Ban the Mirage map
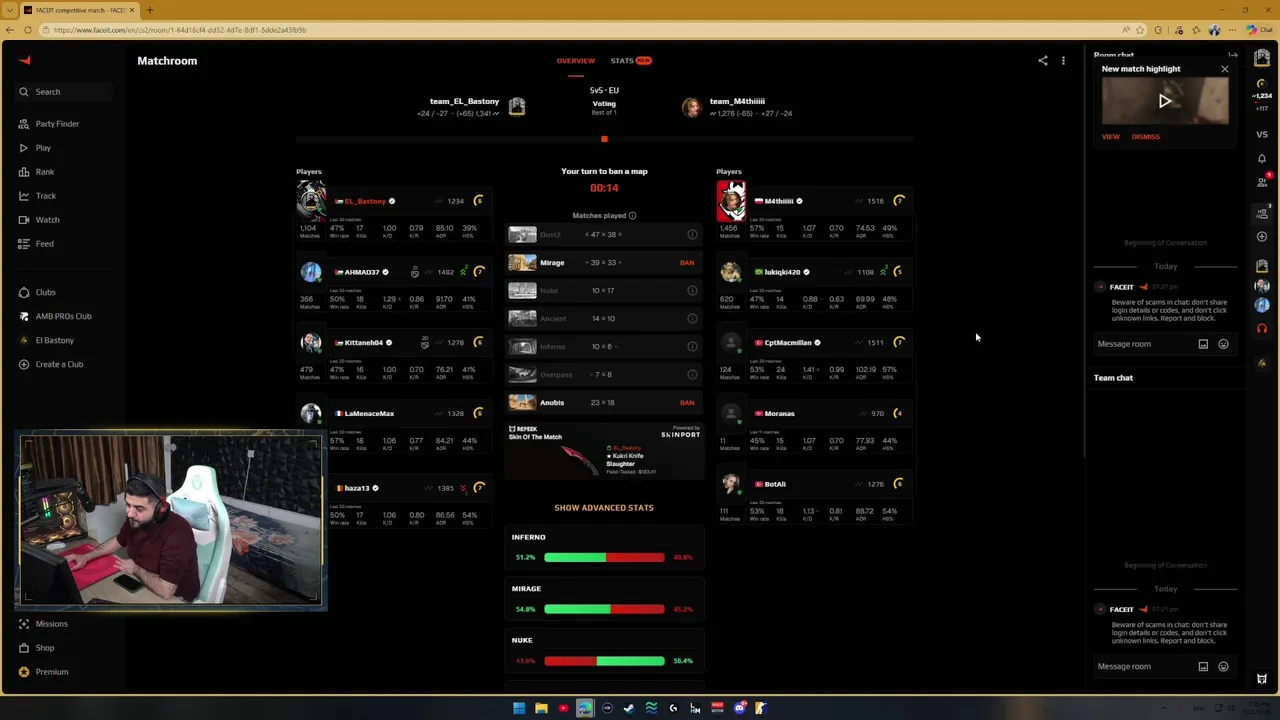 pos(687,263)
